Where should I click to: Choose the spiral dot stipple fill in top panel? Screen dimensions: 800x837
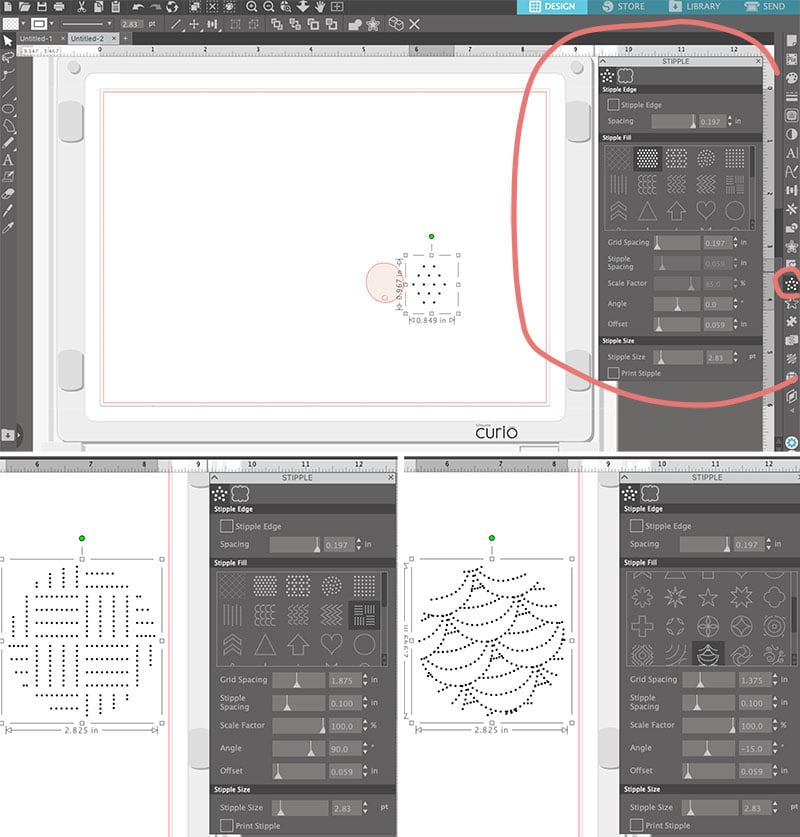click(706, 158)
